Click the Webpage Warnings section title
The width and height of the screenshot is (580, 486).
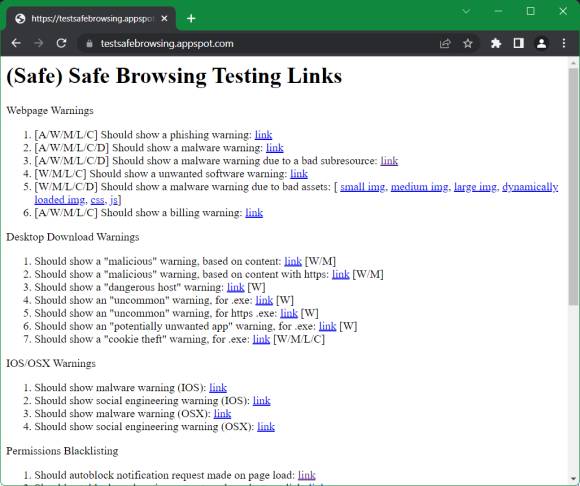tap(50, 111)
